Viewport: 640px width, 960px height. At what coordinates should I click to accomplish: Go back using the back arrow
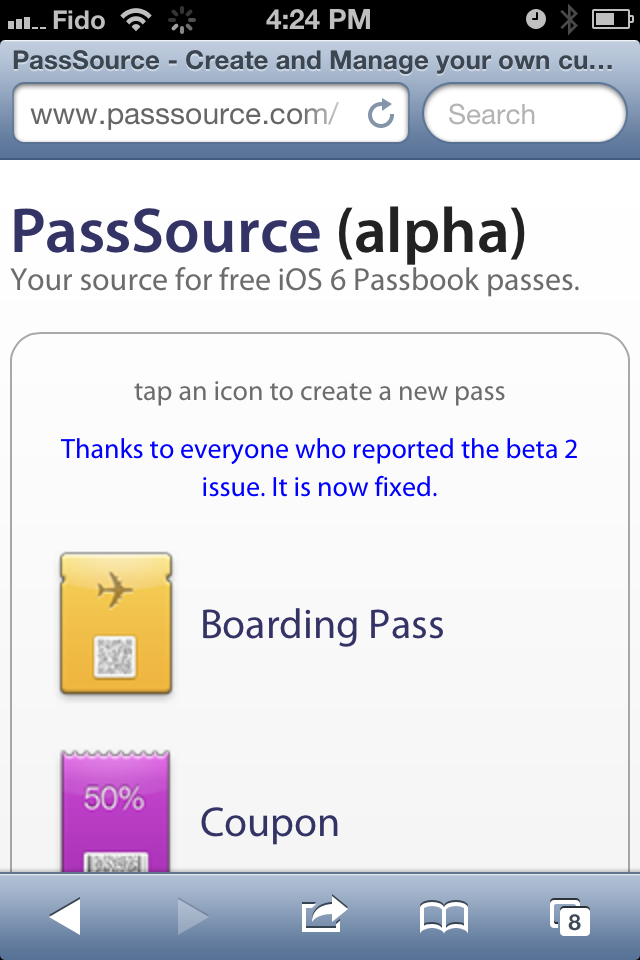(x=65, y=916)
